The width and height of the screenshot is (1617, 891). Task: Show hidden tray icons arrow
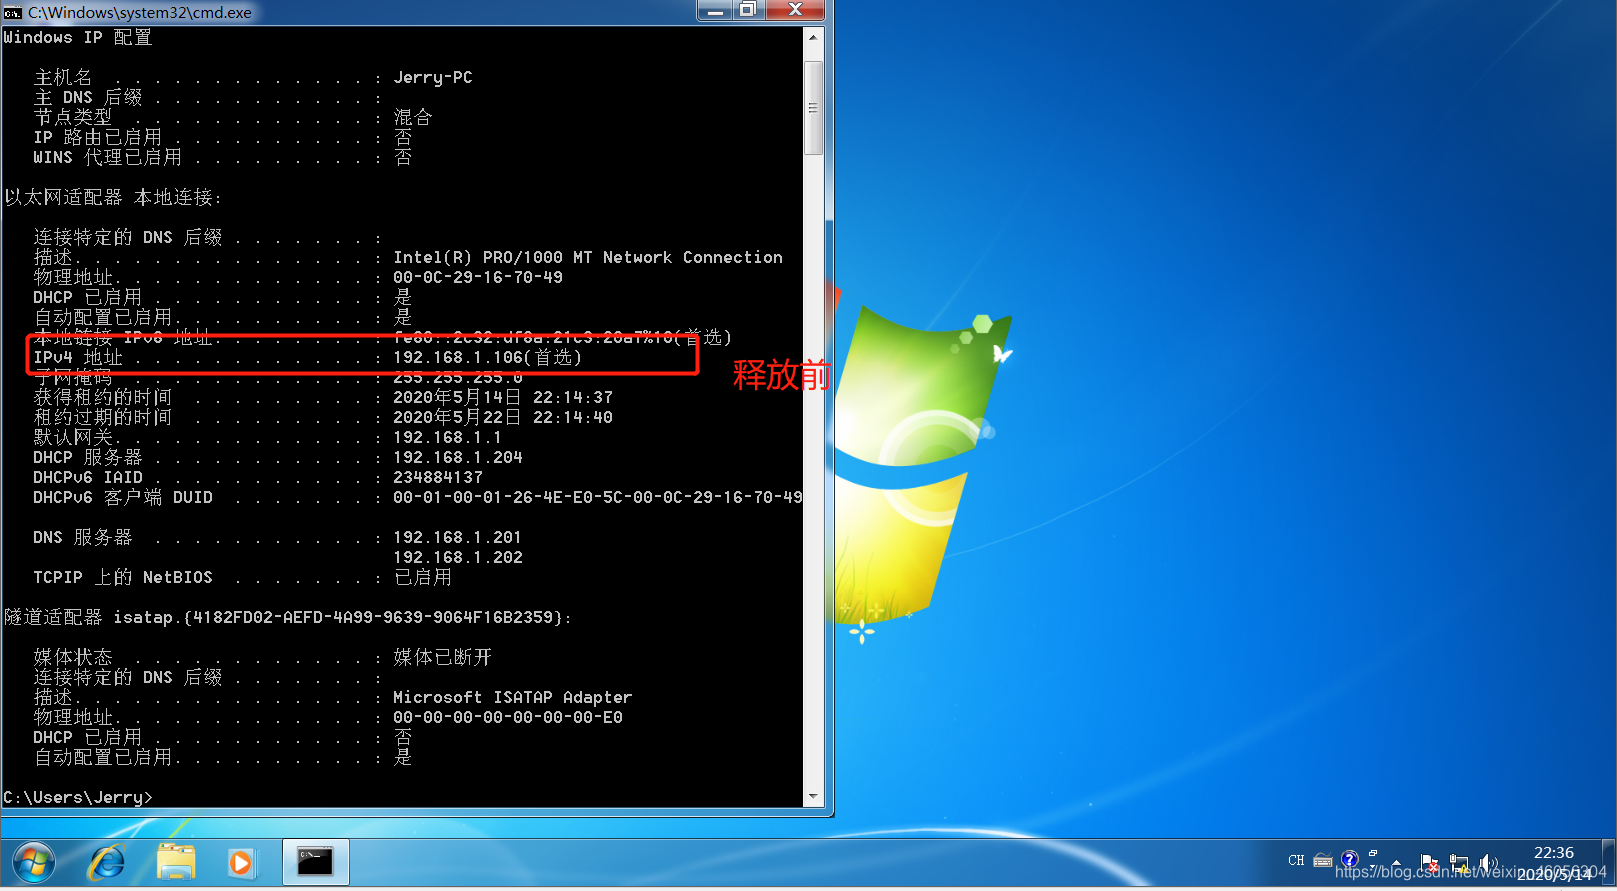1396,862
